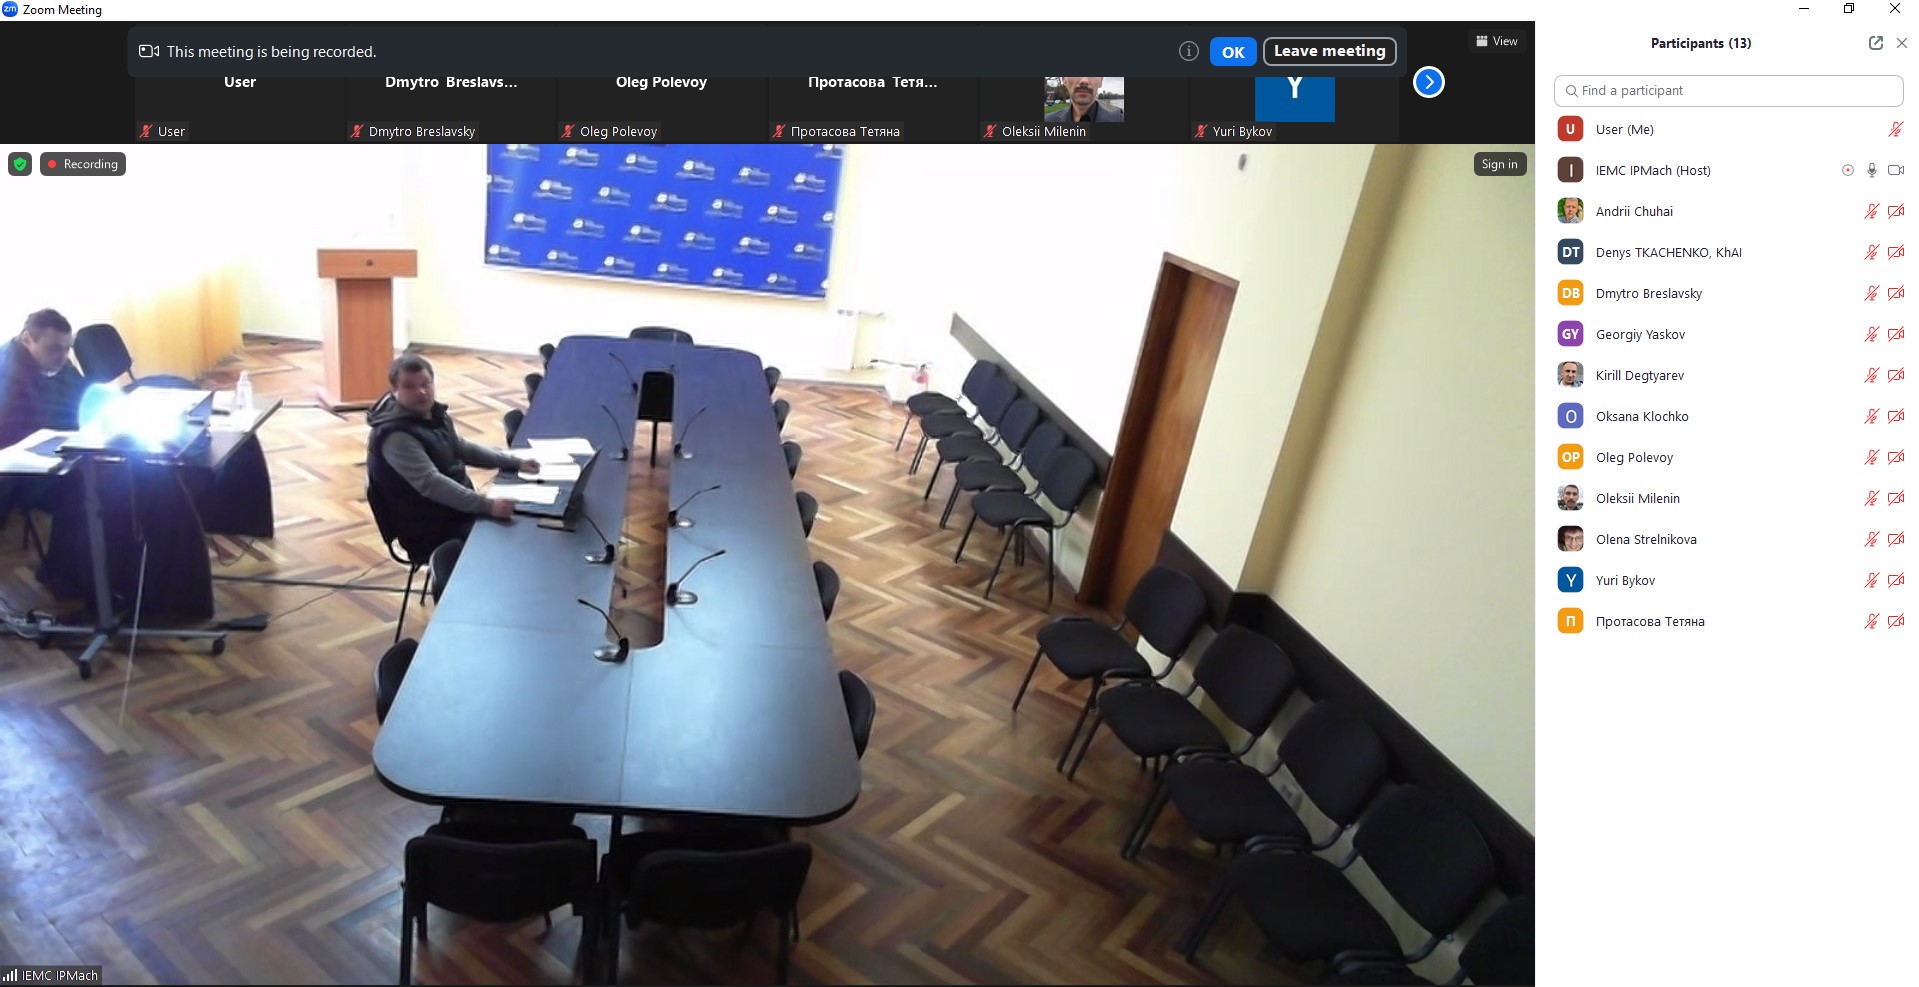Screen dimensions: 1919x987
Task: Click the network signal strength icon
Action: (x=10, y=975)
